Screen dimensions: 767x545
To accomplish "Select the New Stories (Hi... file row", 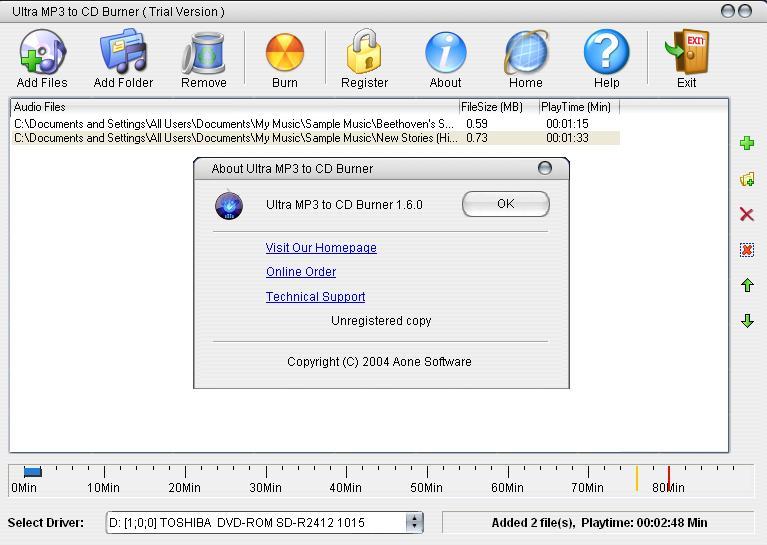I will 316,138.
